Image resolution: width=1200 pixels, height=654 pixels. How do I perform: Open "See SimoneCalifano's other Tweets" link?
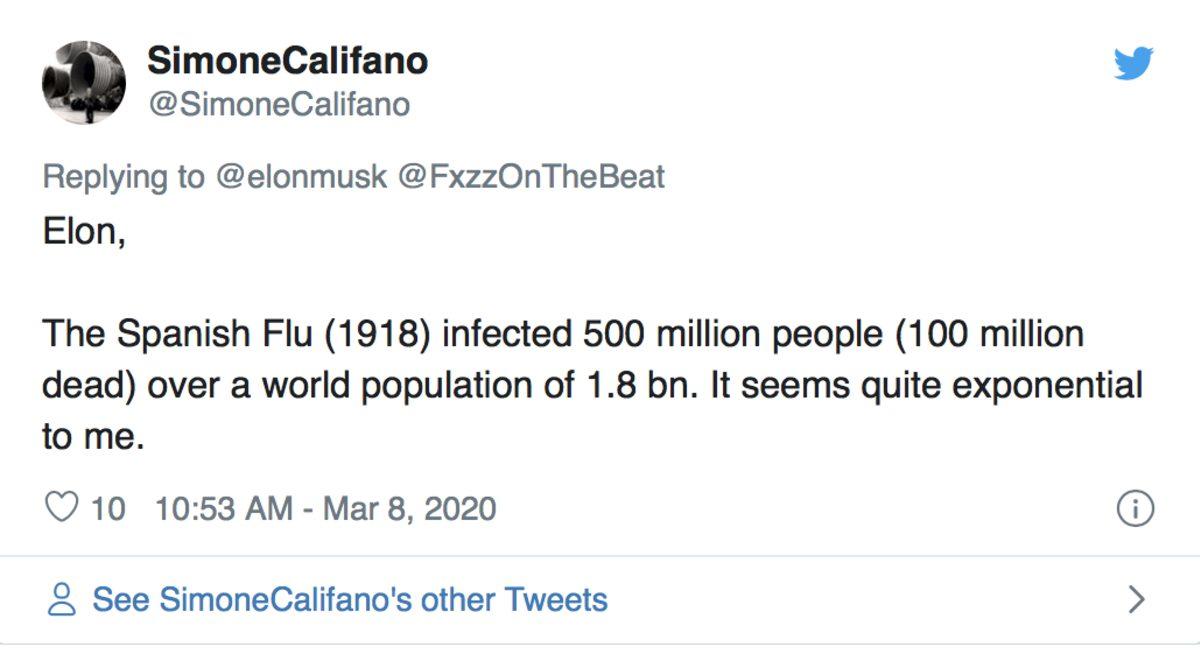[350, 600]
